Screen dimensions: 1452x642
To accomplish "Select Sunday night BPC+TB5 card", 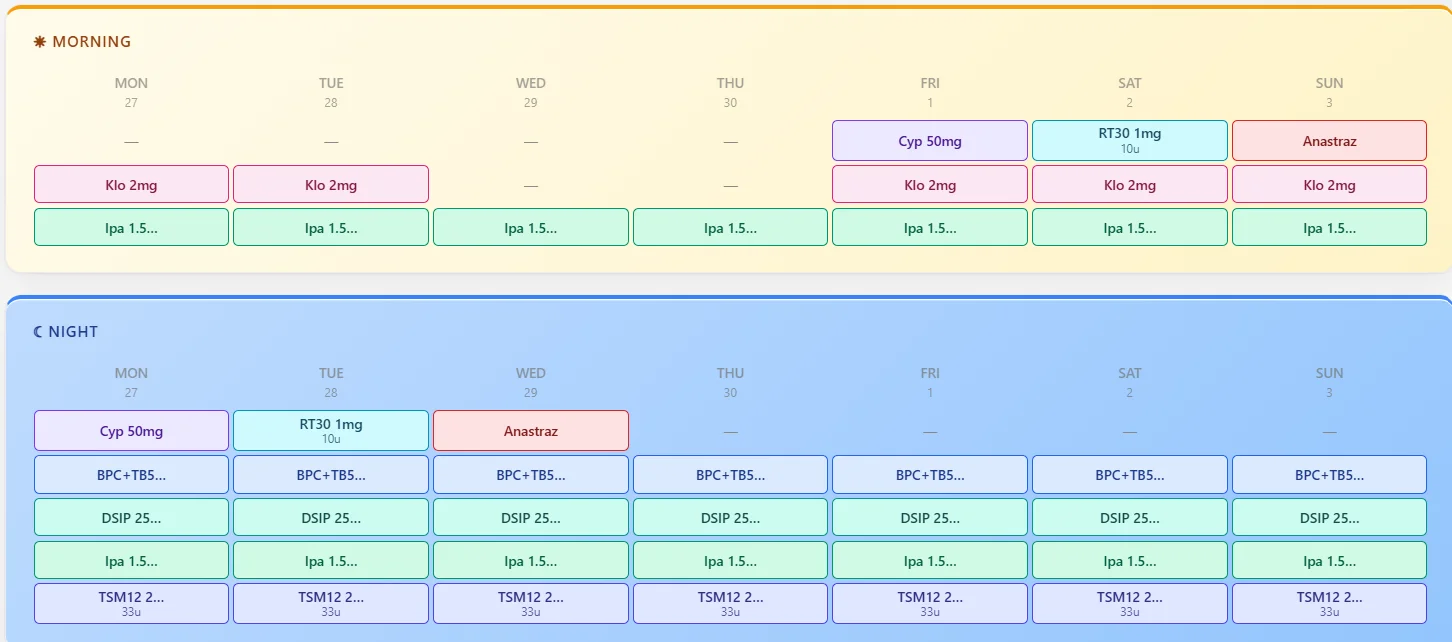I will point(1330,475).
